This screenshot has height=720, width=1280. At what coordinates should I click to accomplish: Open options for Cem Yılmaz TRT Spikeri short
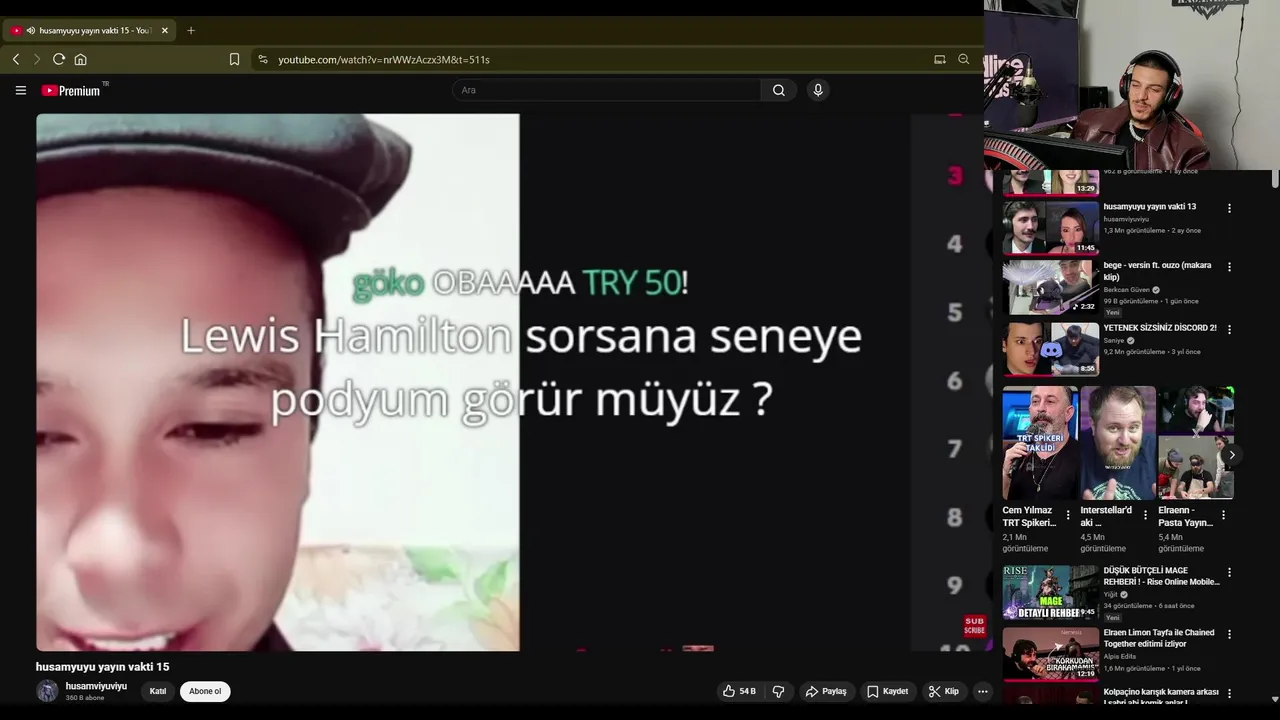pos(1068,516)
